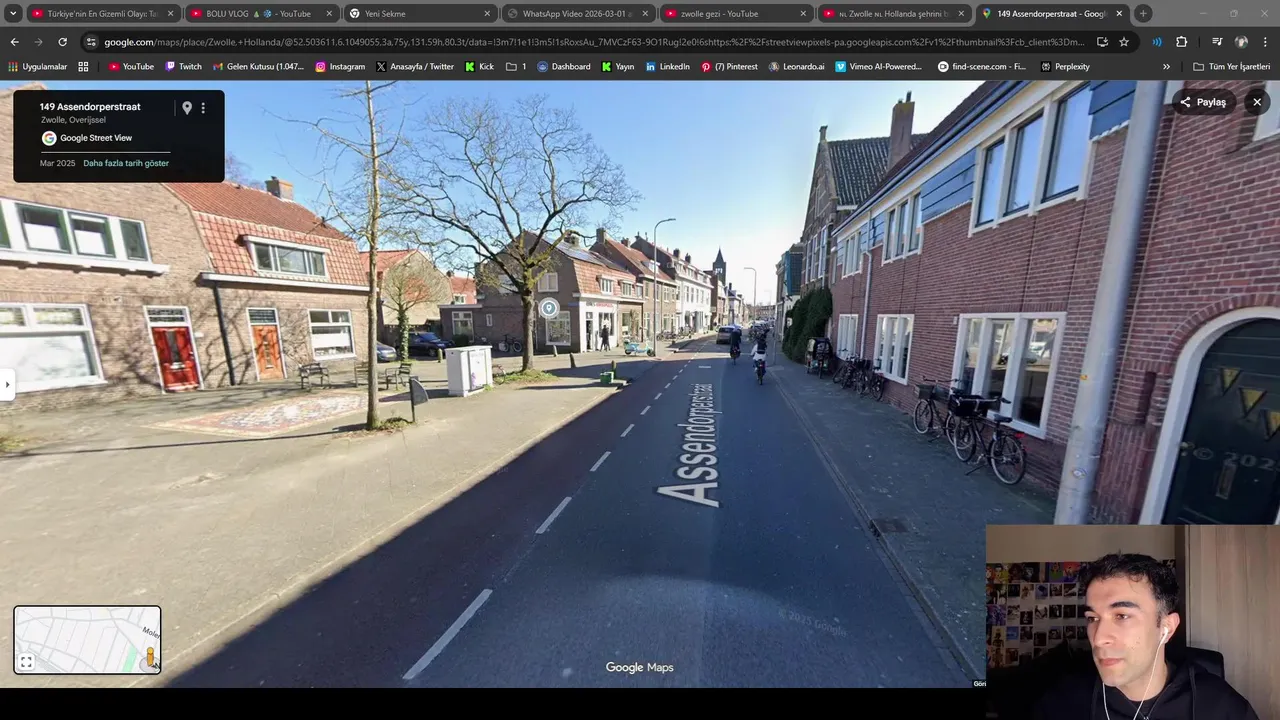This screenshot has width=1280, height=720.
Task: Open 'Gelen Kutusu' Gmail bookmark
Action: (258, 66)
